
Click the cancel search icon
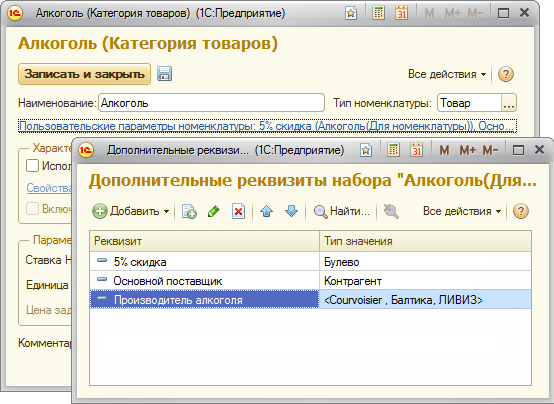tap(391, 211)
